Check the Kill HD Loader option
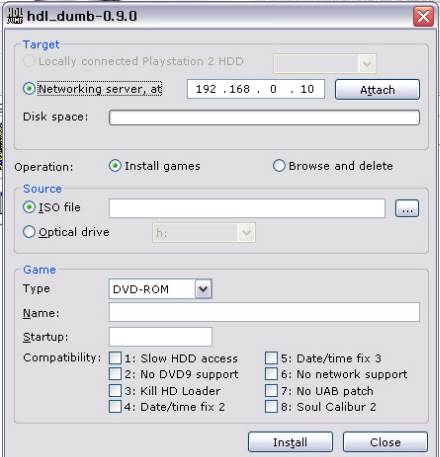Image resolution: width=440 pixels, height=457 pixels. [115, 390]
